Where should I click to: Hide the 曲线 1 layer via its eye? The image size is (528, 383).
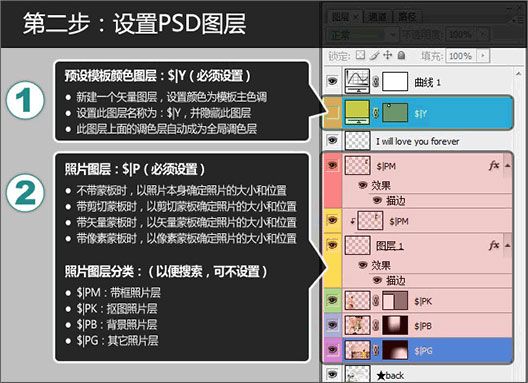(x=332, y=81)
